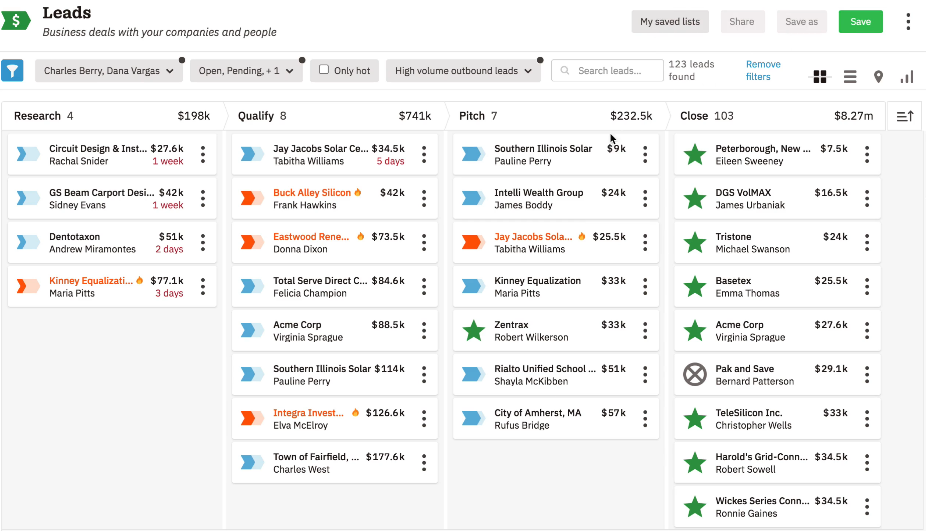Open the Peterborough, New lead title
The width and height of the screenshot is (926, 531).
click(763, 149)
